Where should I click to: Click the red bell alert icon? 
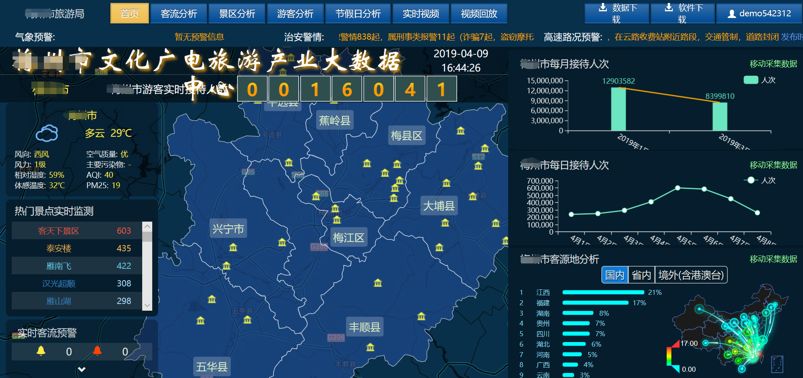click(x=97, y=351)
